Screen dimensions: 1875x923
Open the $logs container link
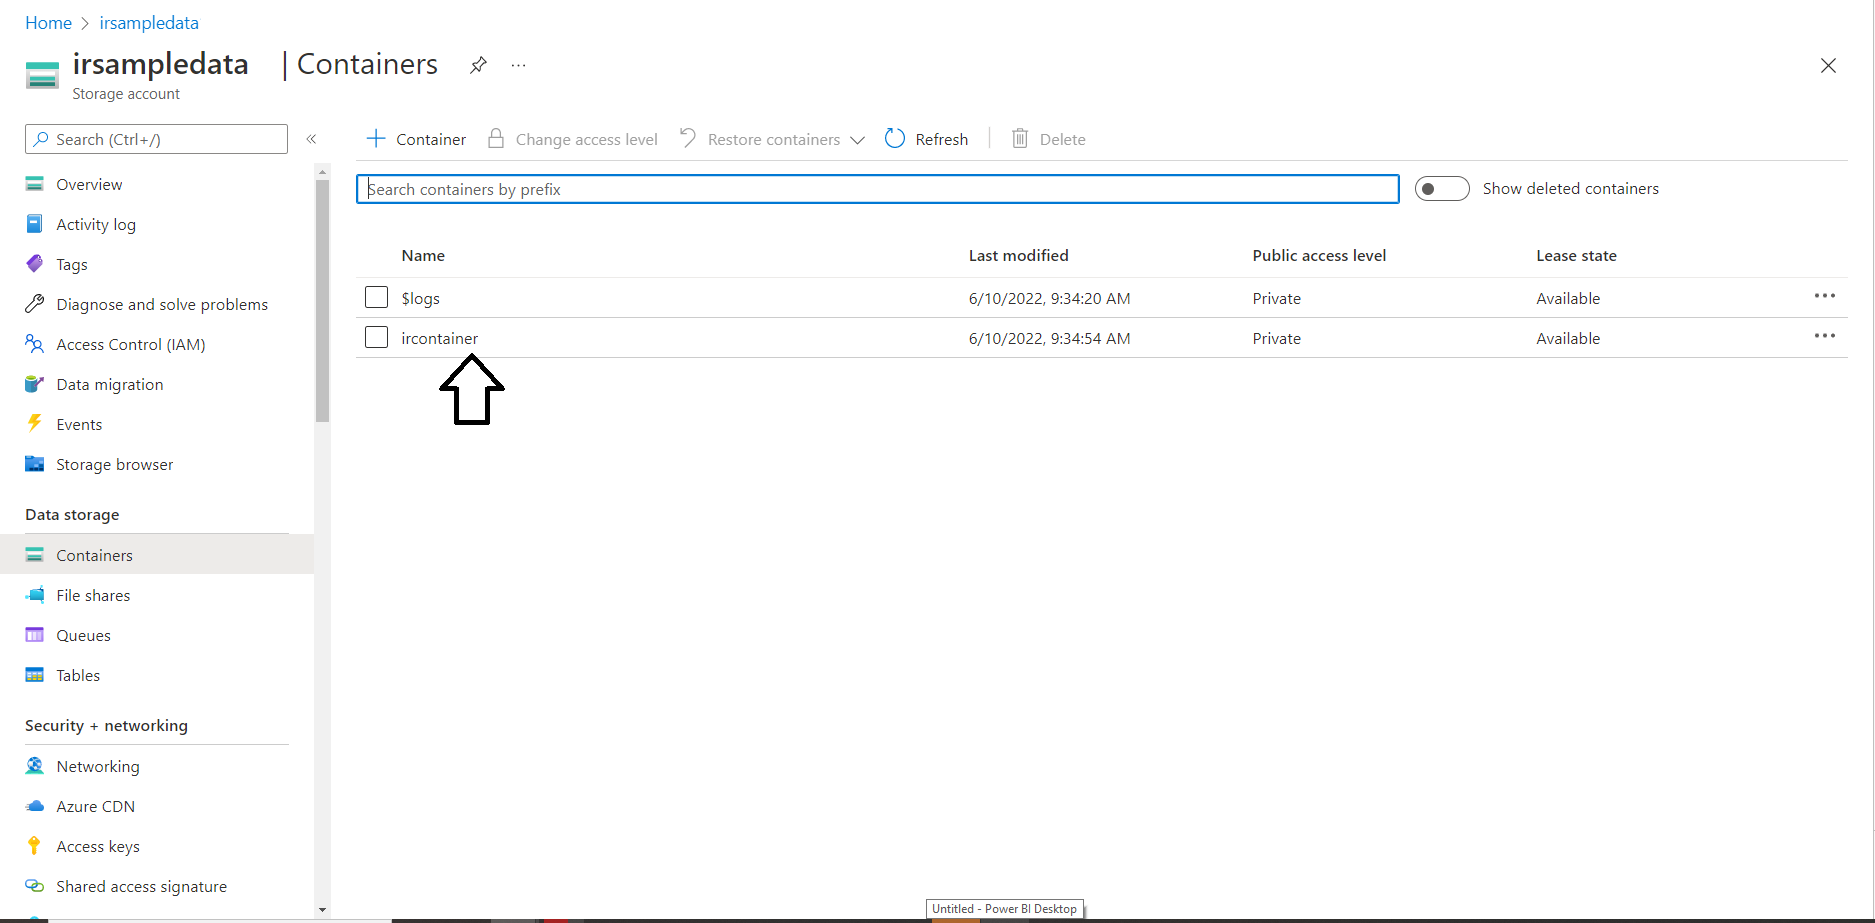(421, 298)
